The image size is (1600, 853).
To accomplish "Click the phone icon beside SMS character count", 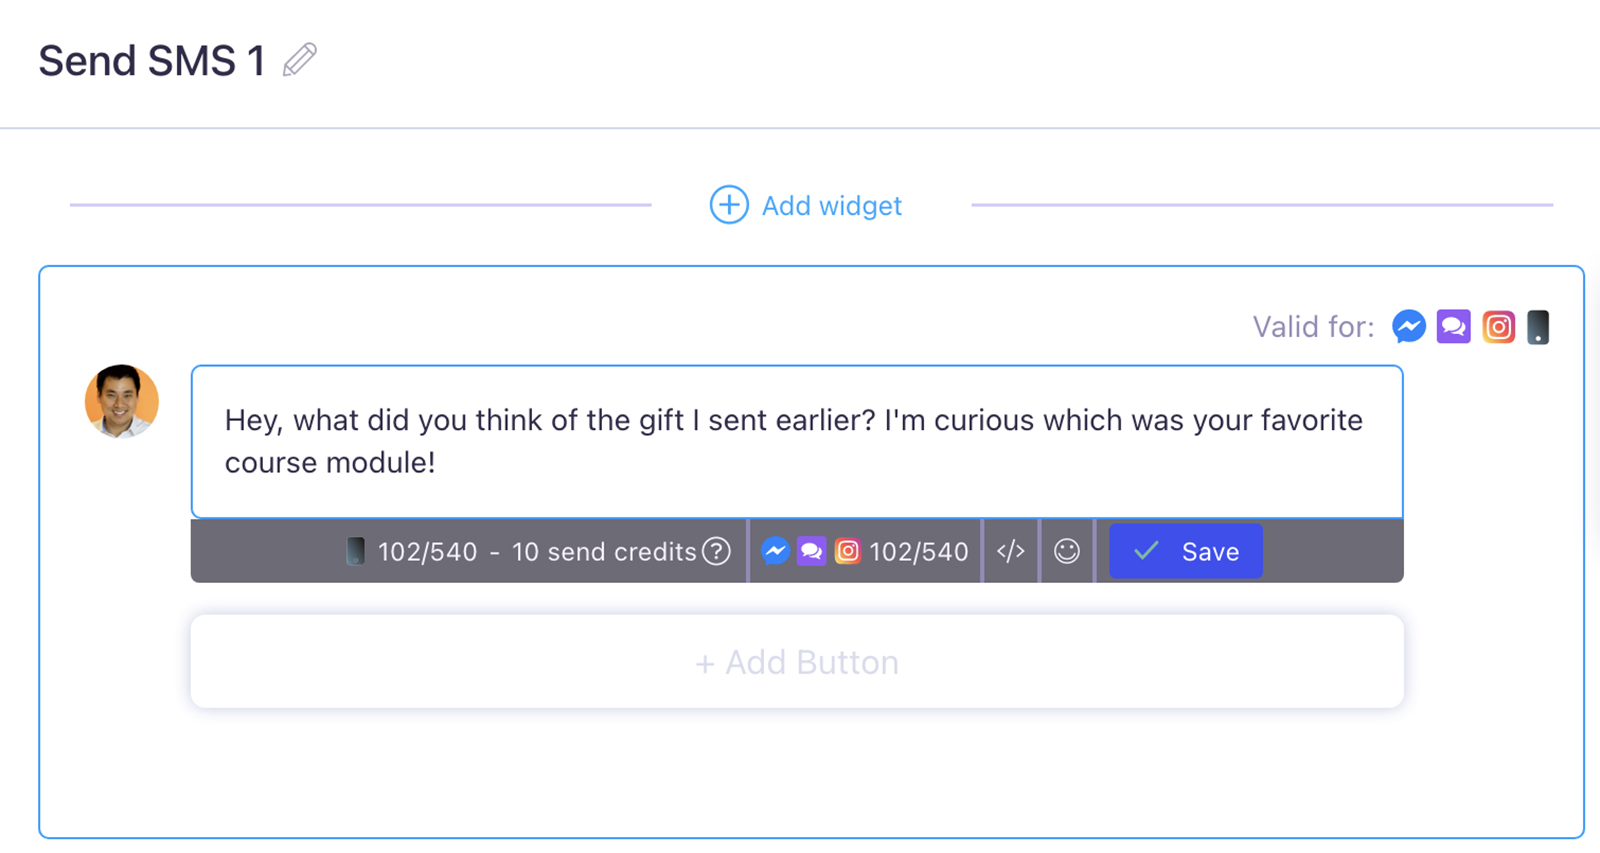I will pyautogui.click(x=355, y=551).
